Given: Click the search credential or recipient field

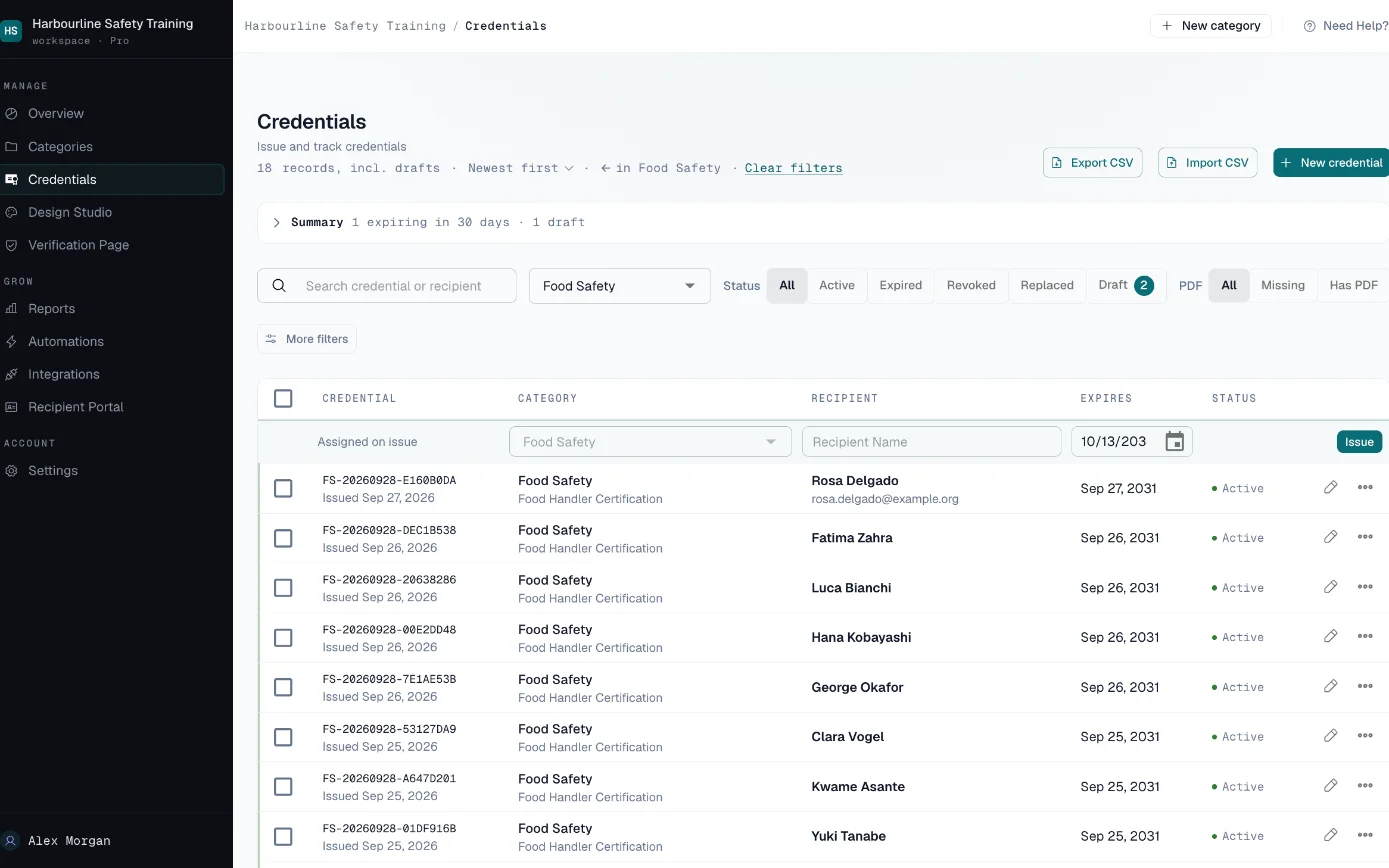Looking at the screenshot, I should coord(387,286).
